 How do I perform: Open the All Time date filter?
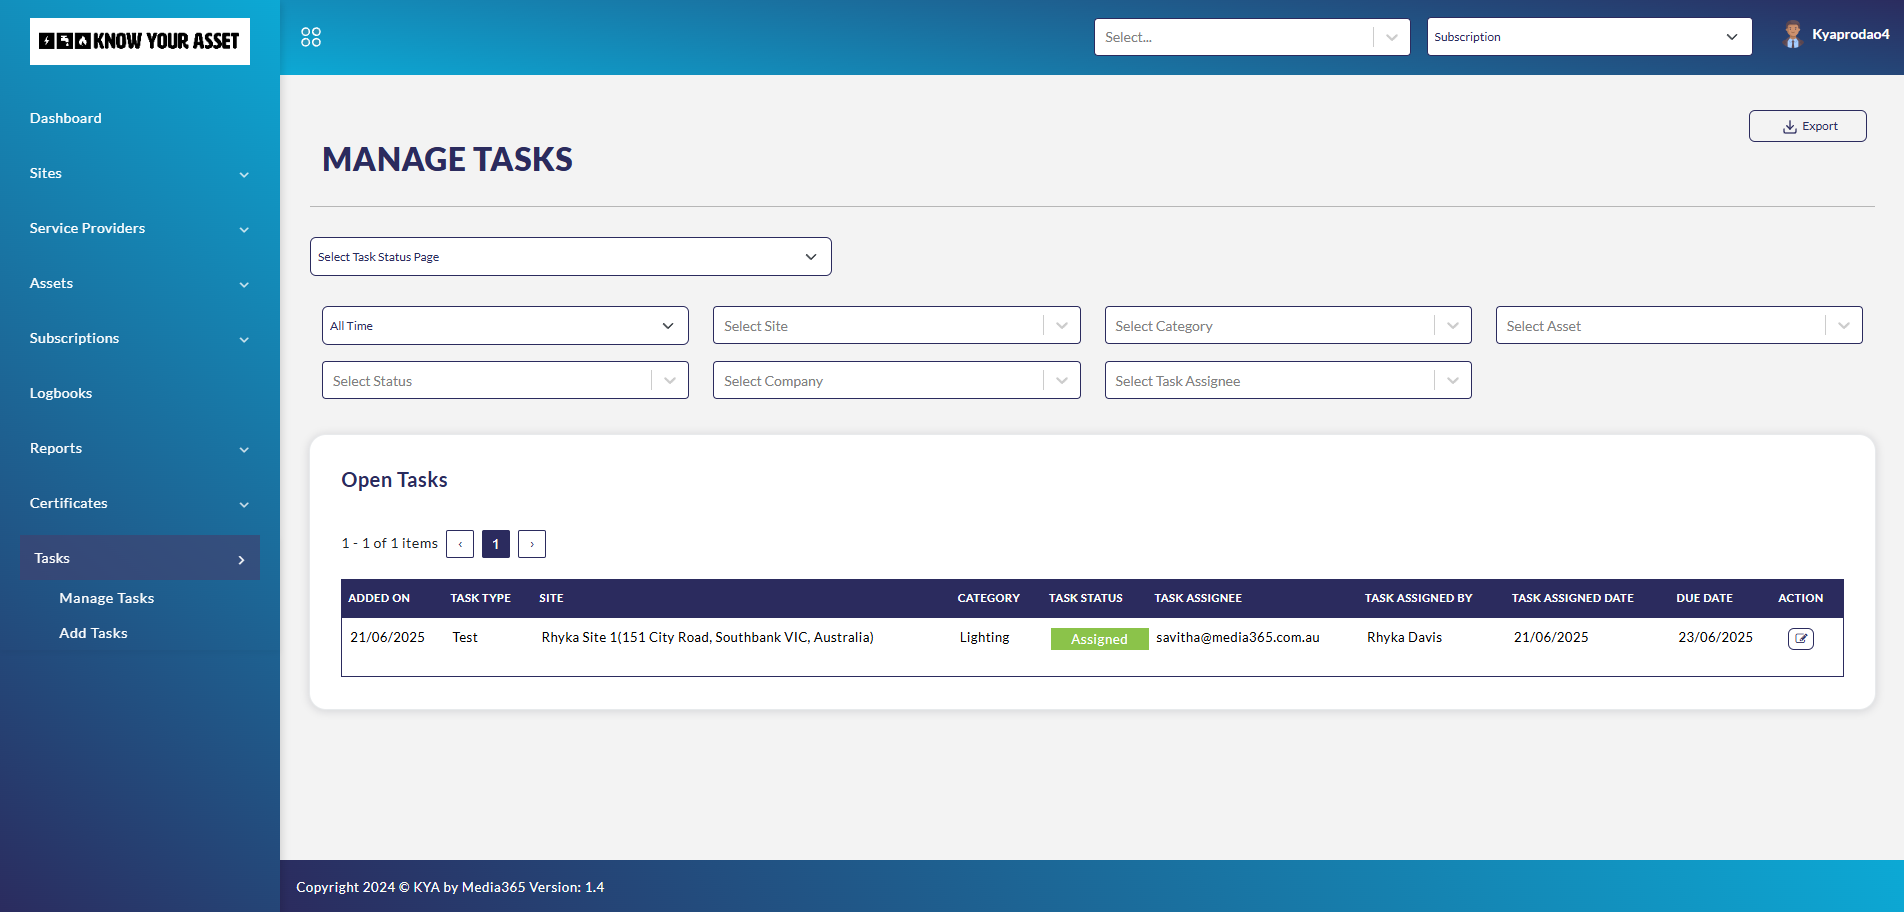tap(505, 326)
